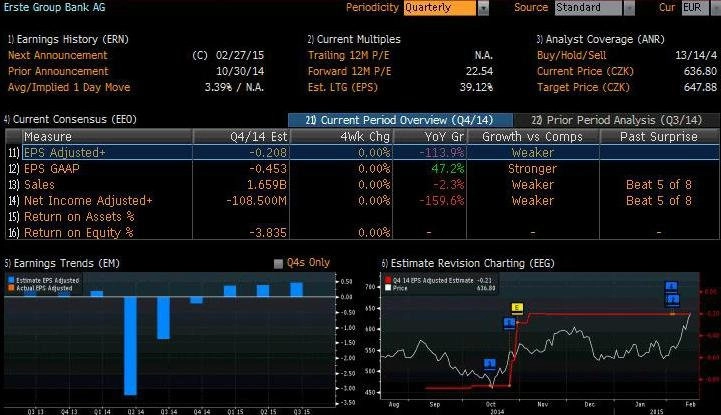Click the Growth vs Comps column header

533,137
